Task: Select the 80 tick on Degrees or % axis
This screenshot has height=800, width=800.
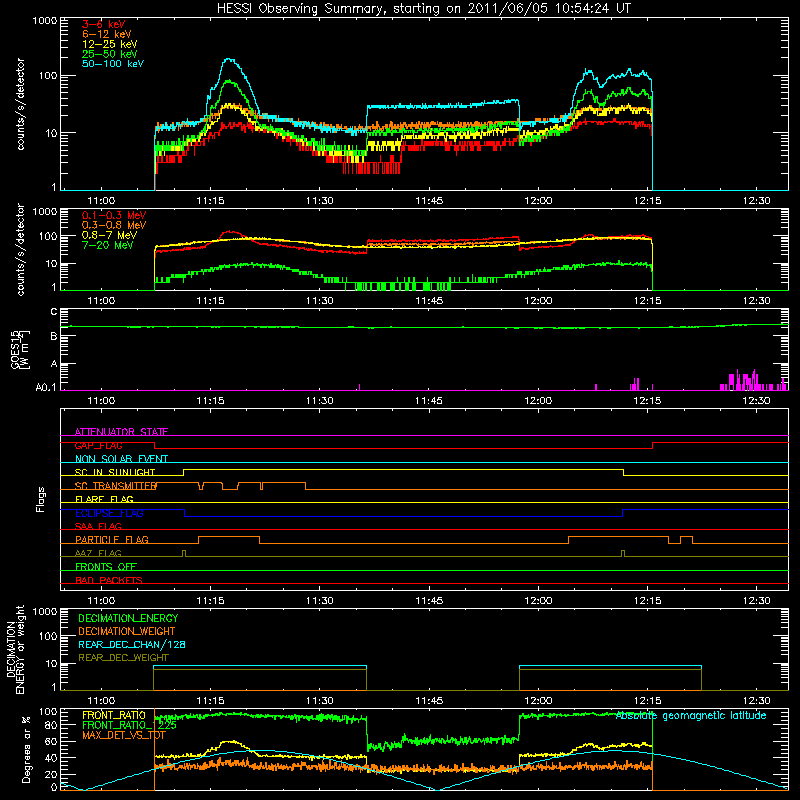Action: click(x=51, y=725)
